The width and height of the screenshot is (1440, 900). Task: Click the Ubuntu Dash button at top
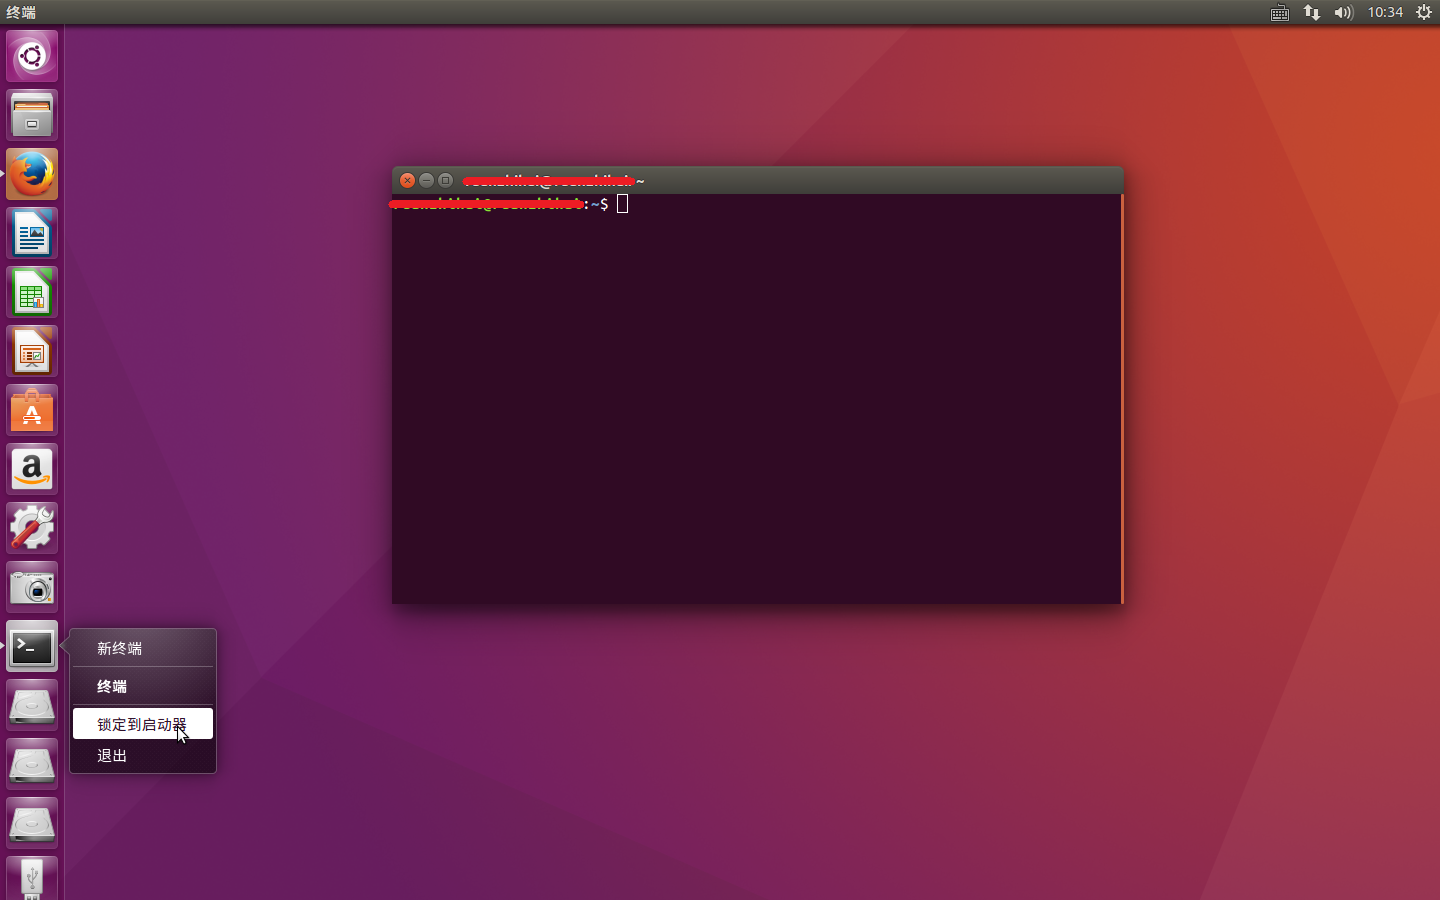31,55
